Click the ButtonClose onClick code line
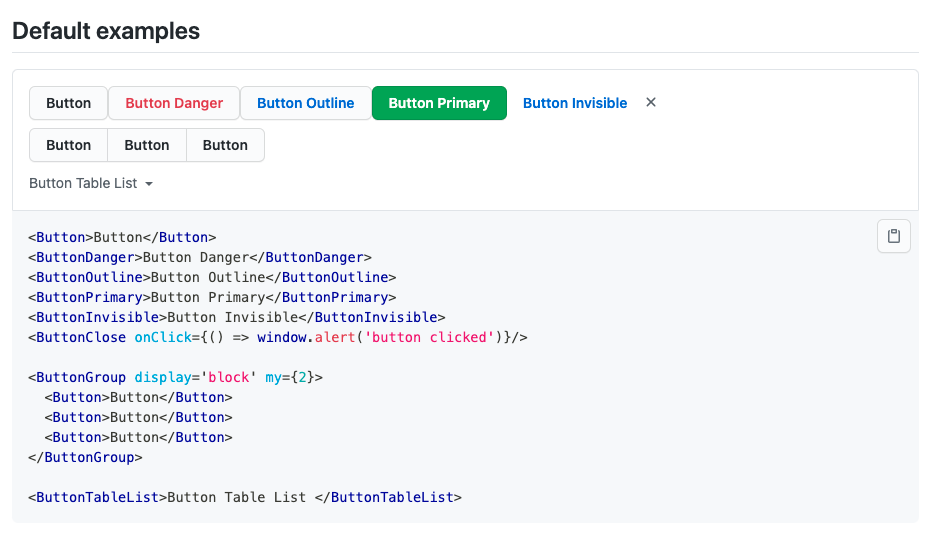The height and width of the screenshot is (535, 931). click(x=277, y=337)
